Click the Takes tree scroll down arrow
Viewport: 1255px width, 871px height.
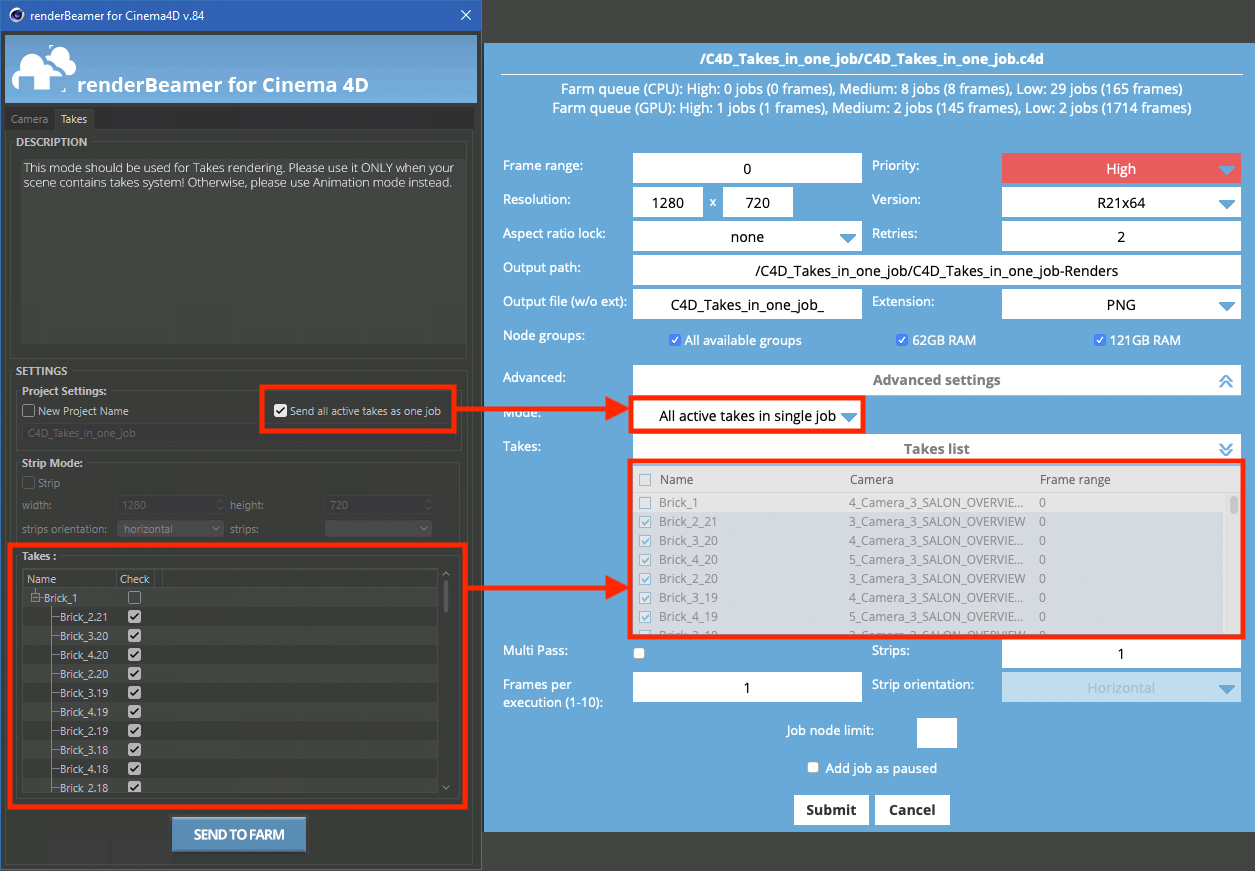click(446, 788)
